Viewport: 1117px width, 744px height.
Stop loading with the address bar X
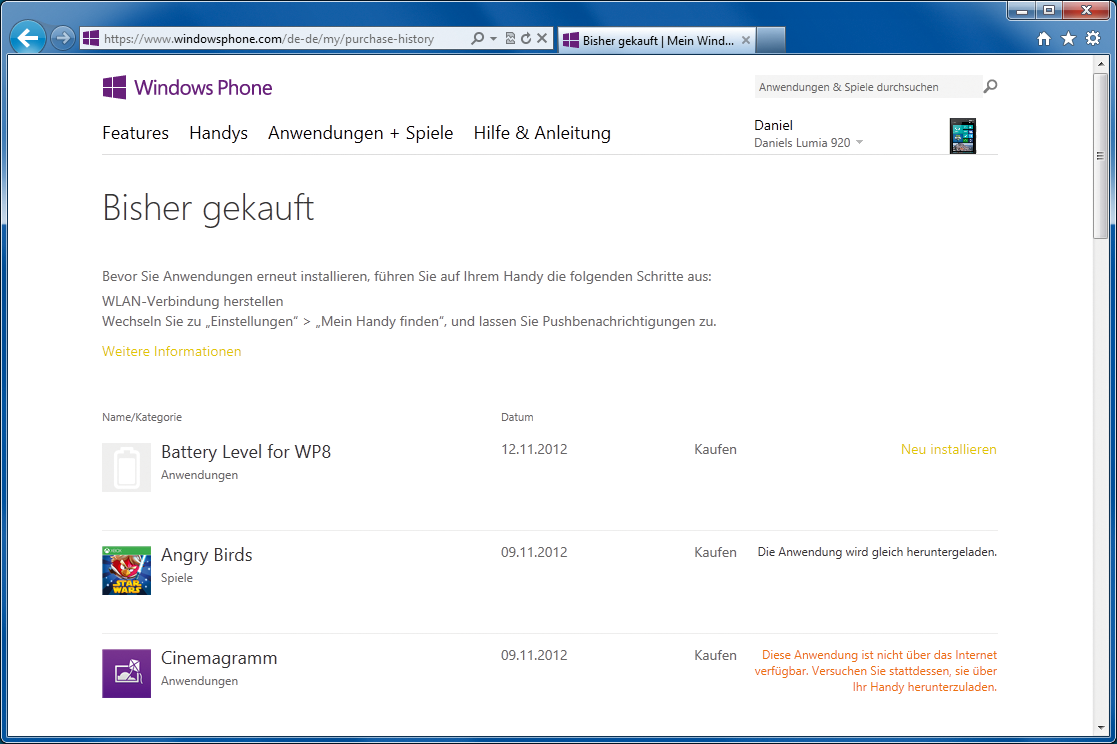[541, 38]
